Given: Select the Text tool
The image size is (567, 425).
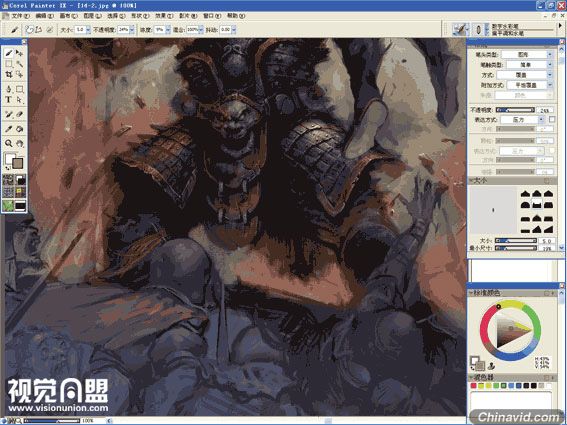Looking at the screenshot, I should click(x=9, y=99).
